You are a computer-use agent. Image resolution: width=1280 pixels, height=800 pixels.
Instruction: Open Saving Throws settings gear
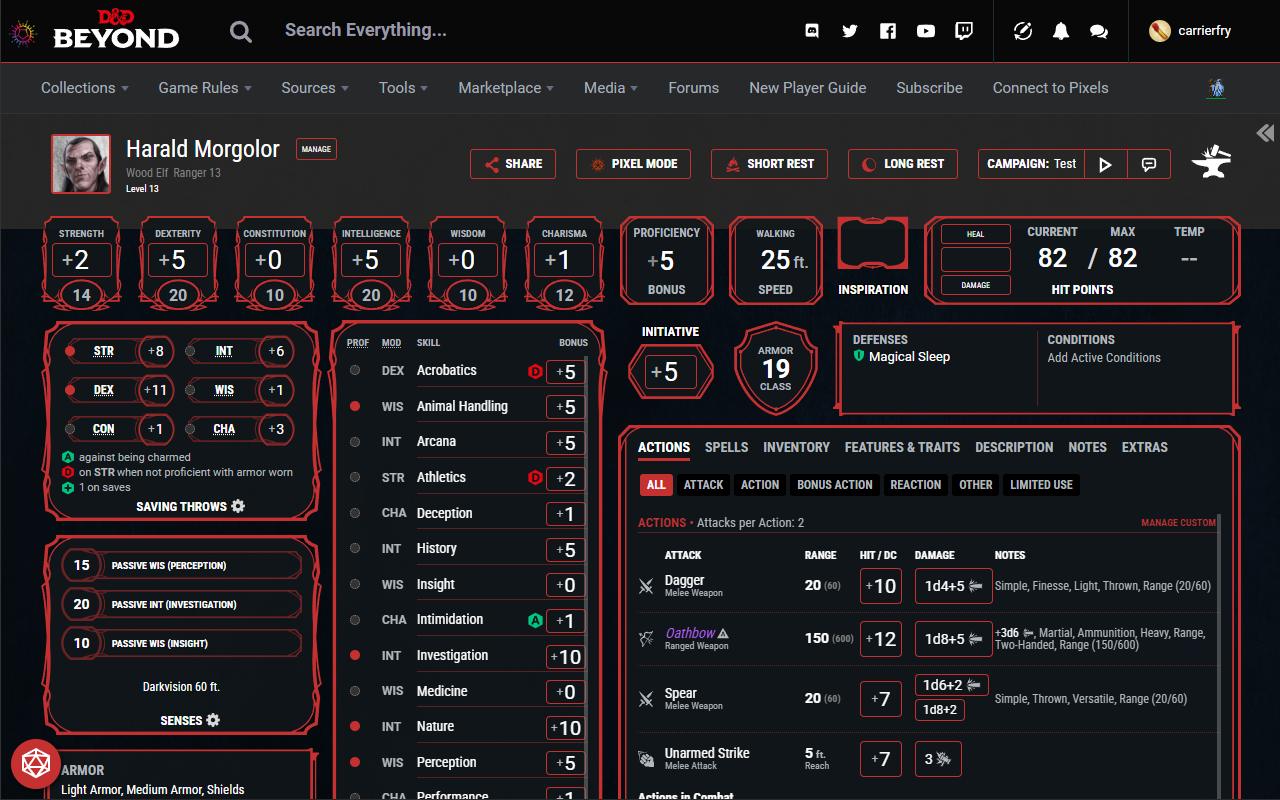(x=238, y=506)
